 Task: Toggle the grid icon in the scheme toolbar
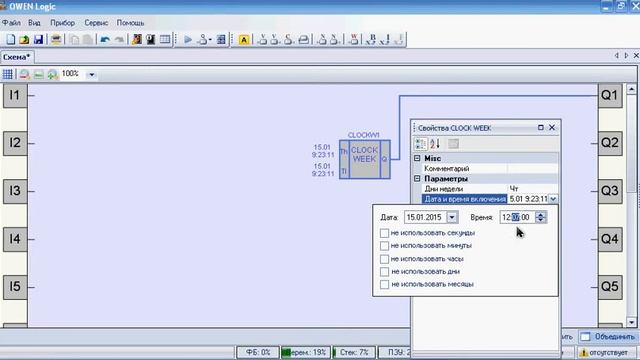7,74
